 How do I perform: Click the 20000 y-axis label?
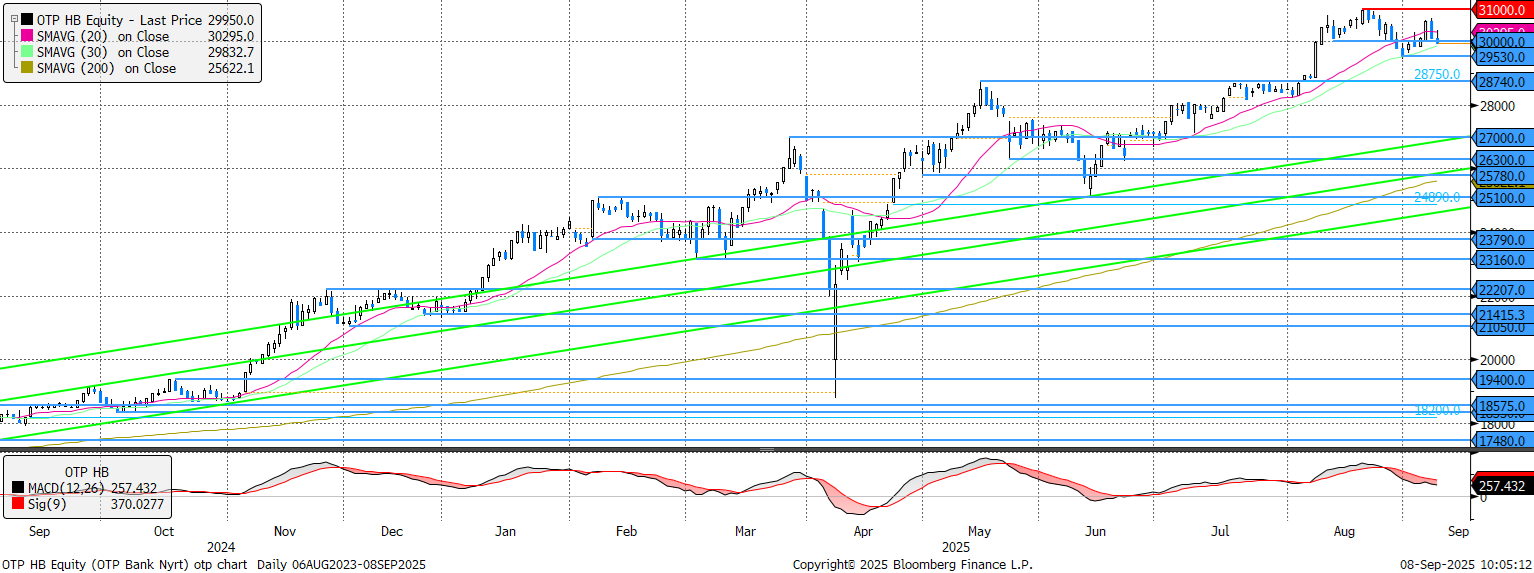[1497, 361]
